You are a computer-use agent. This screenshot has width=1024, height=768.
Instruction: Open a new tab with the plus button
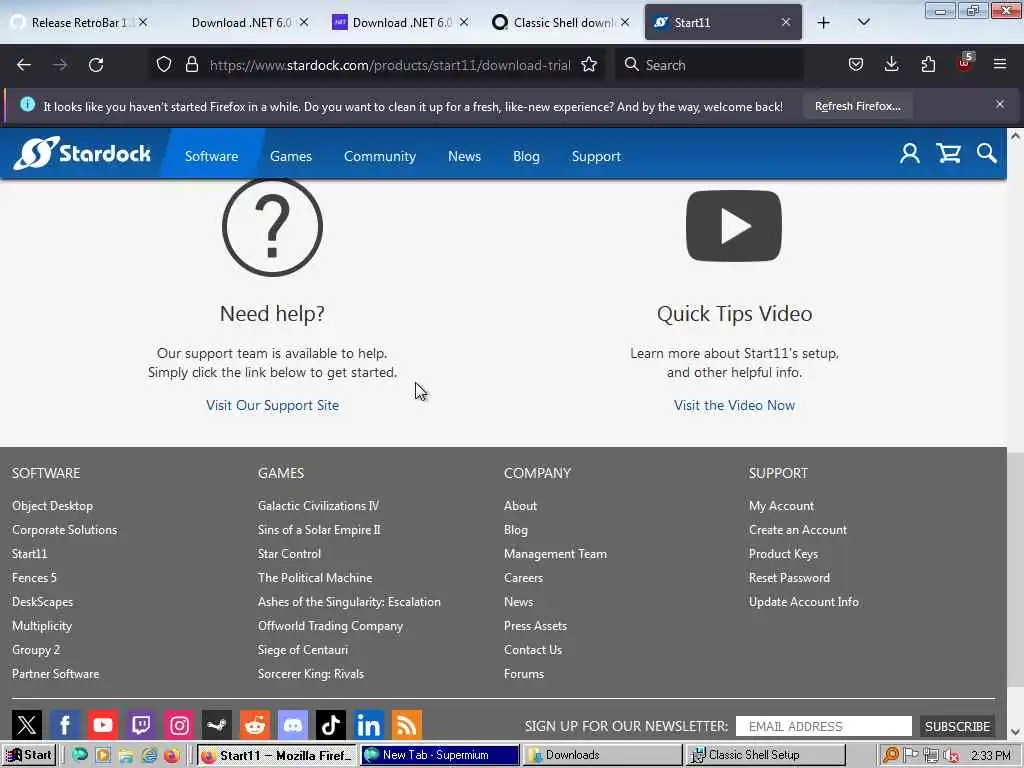(x=824, y=22)
